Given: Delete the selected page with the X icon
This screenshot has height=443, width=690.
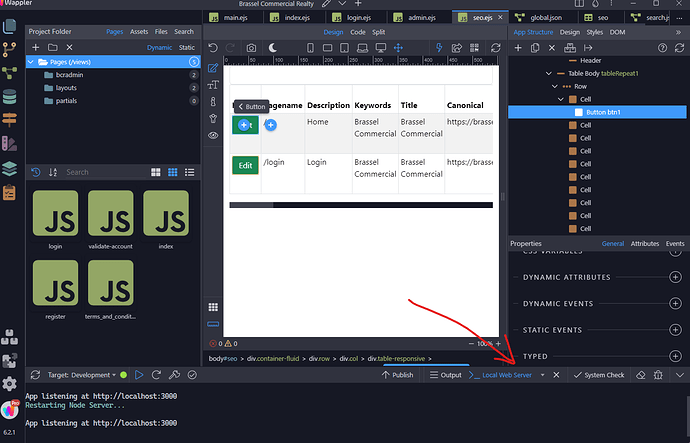Looking at the screenshot, I should [x=69, y=48].
